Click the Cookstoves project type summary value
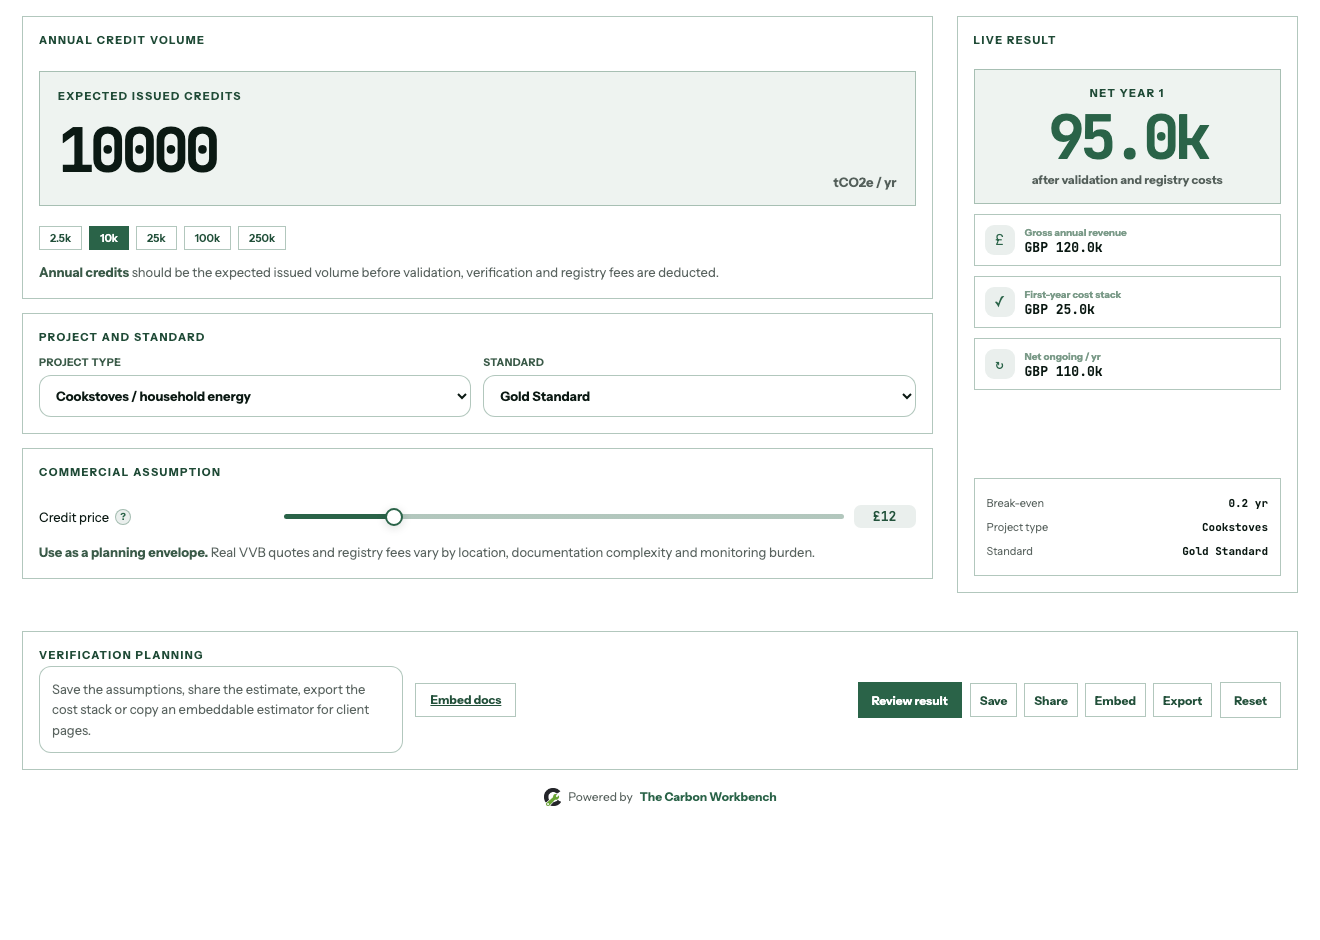The width and height of the screenshot is (1320, 940). click(1234, 527)
